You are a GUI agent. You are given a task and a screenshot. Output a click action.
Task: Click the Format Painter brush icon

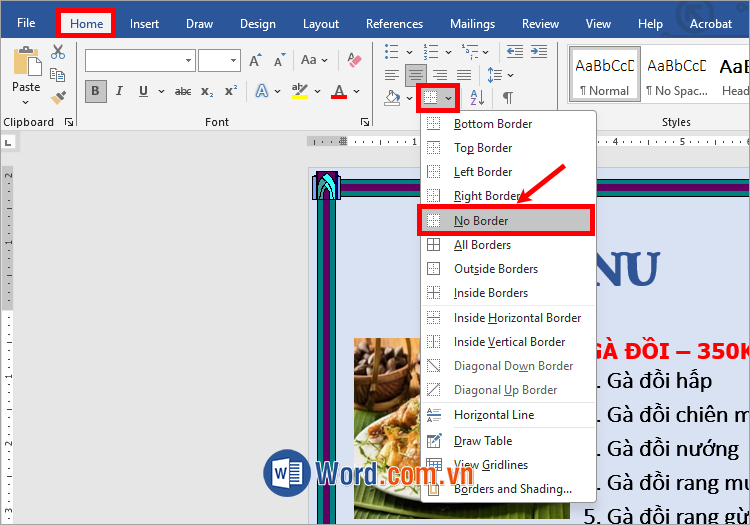click(58, 98)
